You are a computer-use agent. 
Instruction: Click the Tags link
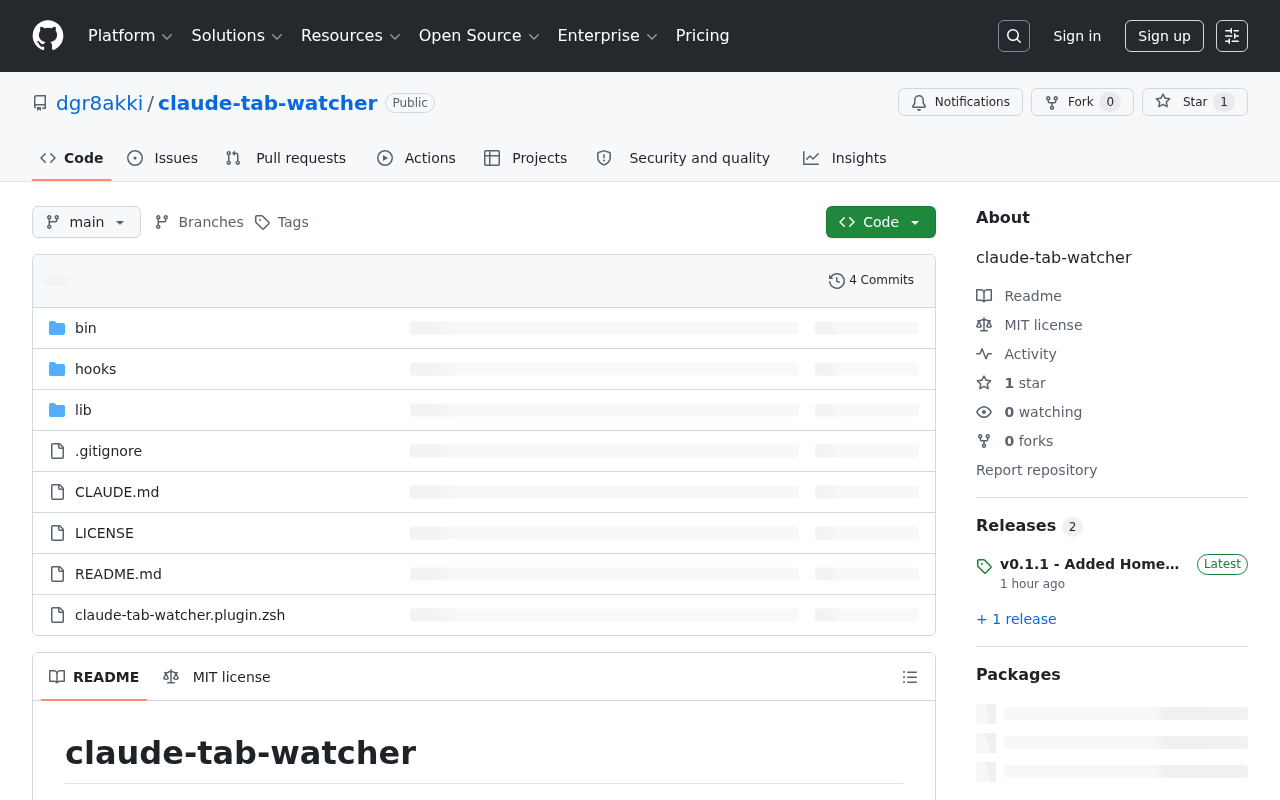(281, 222)
